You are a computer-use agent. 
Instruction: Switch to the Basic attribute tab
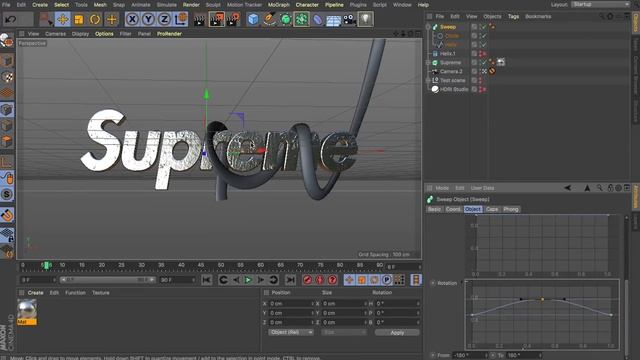[434, 209]
